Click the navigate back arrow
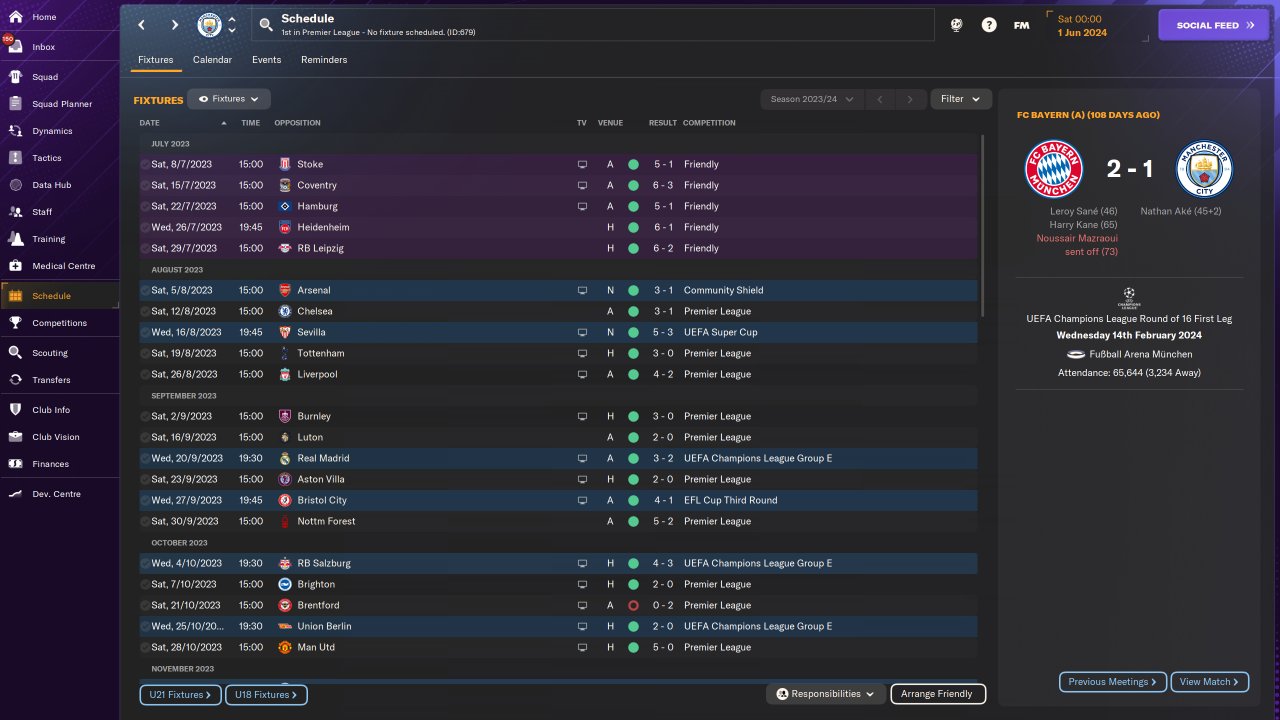 pyautogui.click(x=141, y=25)
